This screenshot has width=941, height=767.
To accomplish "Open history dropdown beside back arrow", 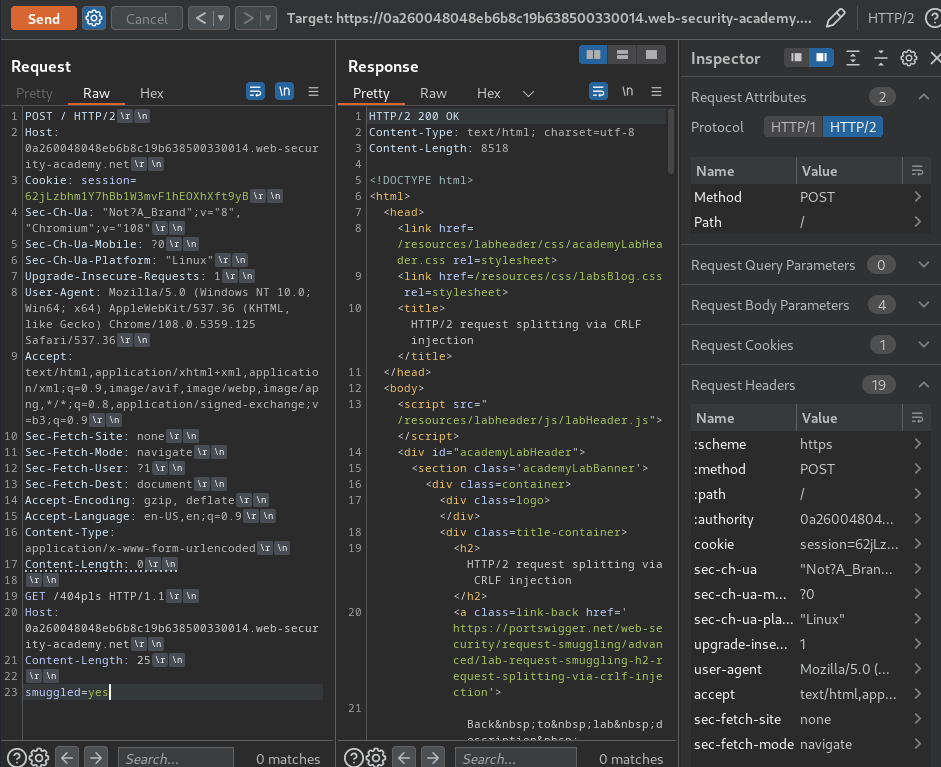I will click(221, 19).
